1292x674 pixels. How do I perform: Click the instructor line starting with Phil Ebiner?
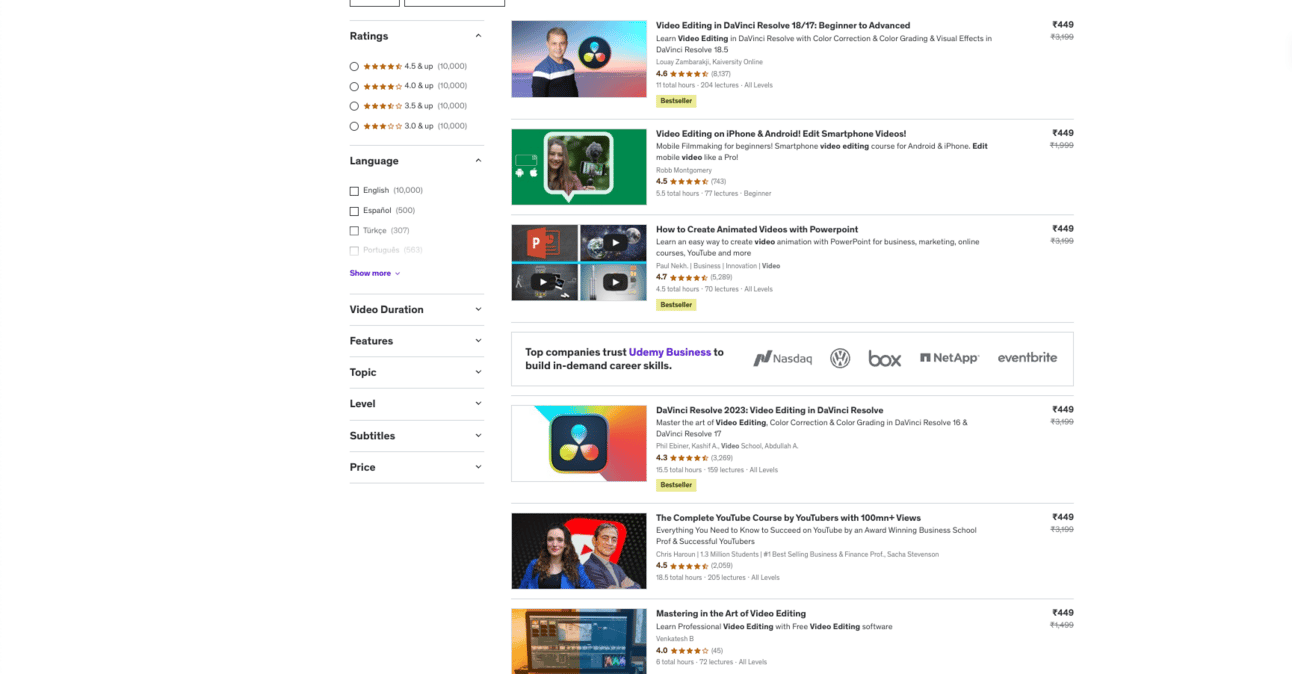point(727,446)
